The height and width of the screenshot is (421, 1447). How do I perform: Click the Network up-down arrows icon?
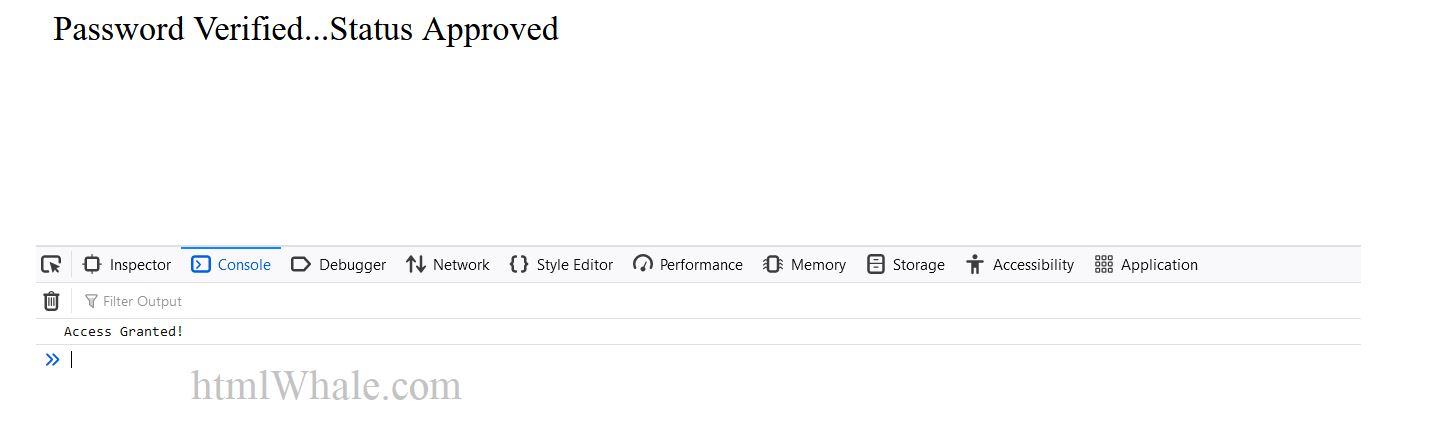[x=416, y=265]
